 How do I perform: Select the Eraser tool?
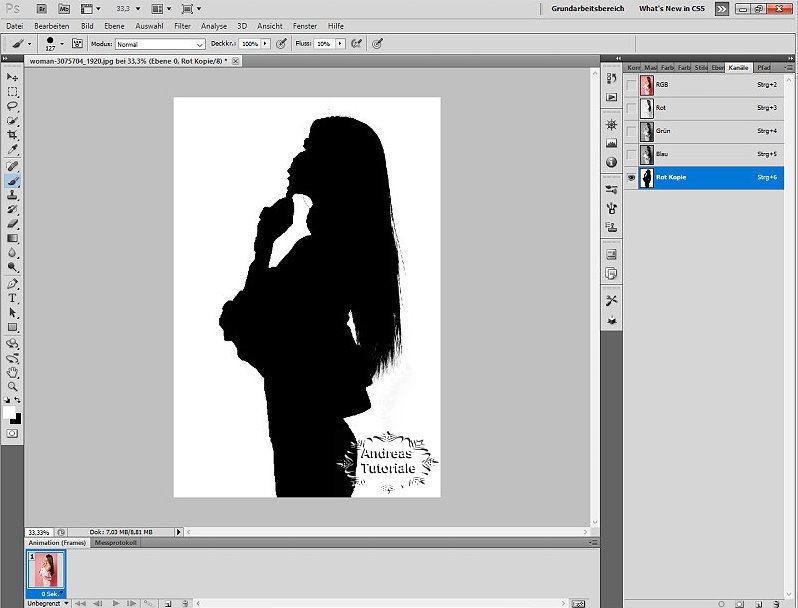click(x=12, y=224)
